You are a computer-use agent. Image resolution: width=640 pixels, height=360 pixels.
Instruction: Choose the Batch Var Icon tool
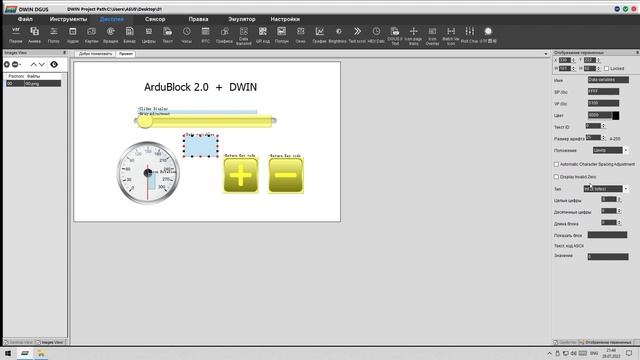click(x=451, y=36)
